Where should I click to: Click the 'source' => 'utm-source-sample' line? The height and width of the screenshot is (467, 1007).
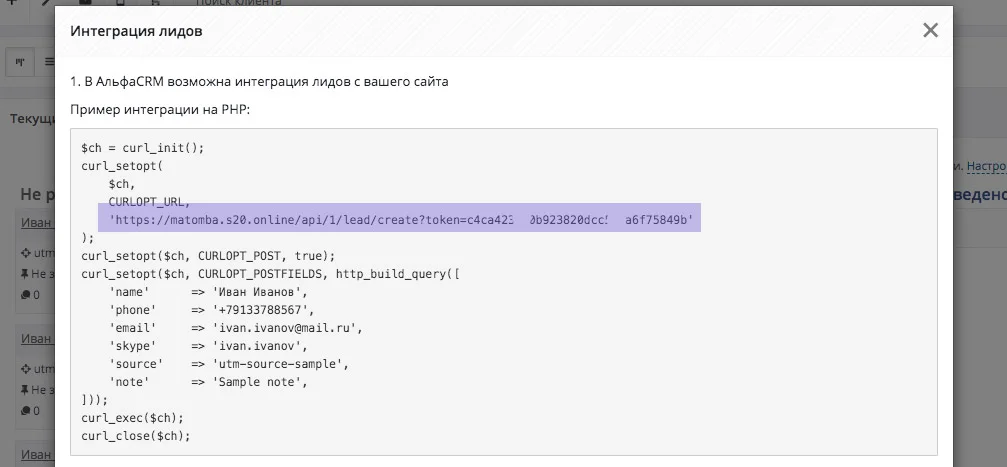point(229,364)
